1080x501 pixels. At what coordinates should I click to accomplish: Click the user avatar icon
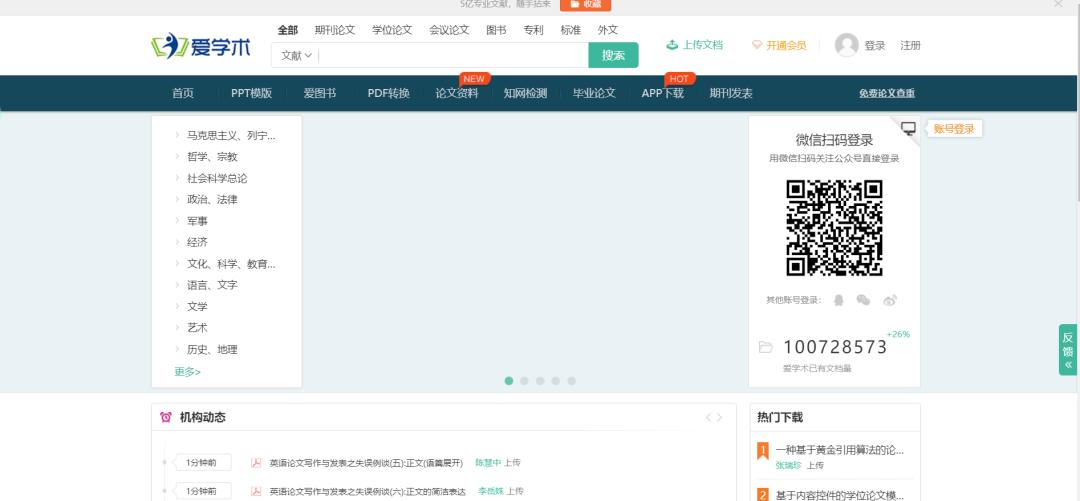(x=847, y=45)
